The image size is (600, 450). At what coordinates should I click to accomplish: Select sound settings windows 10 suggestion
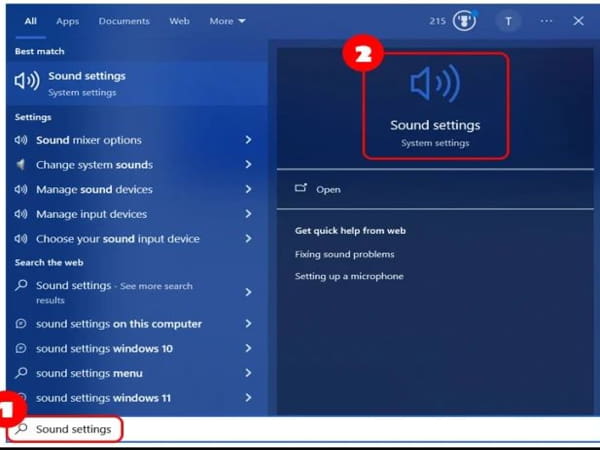(137, 348)
